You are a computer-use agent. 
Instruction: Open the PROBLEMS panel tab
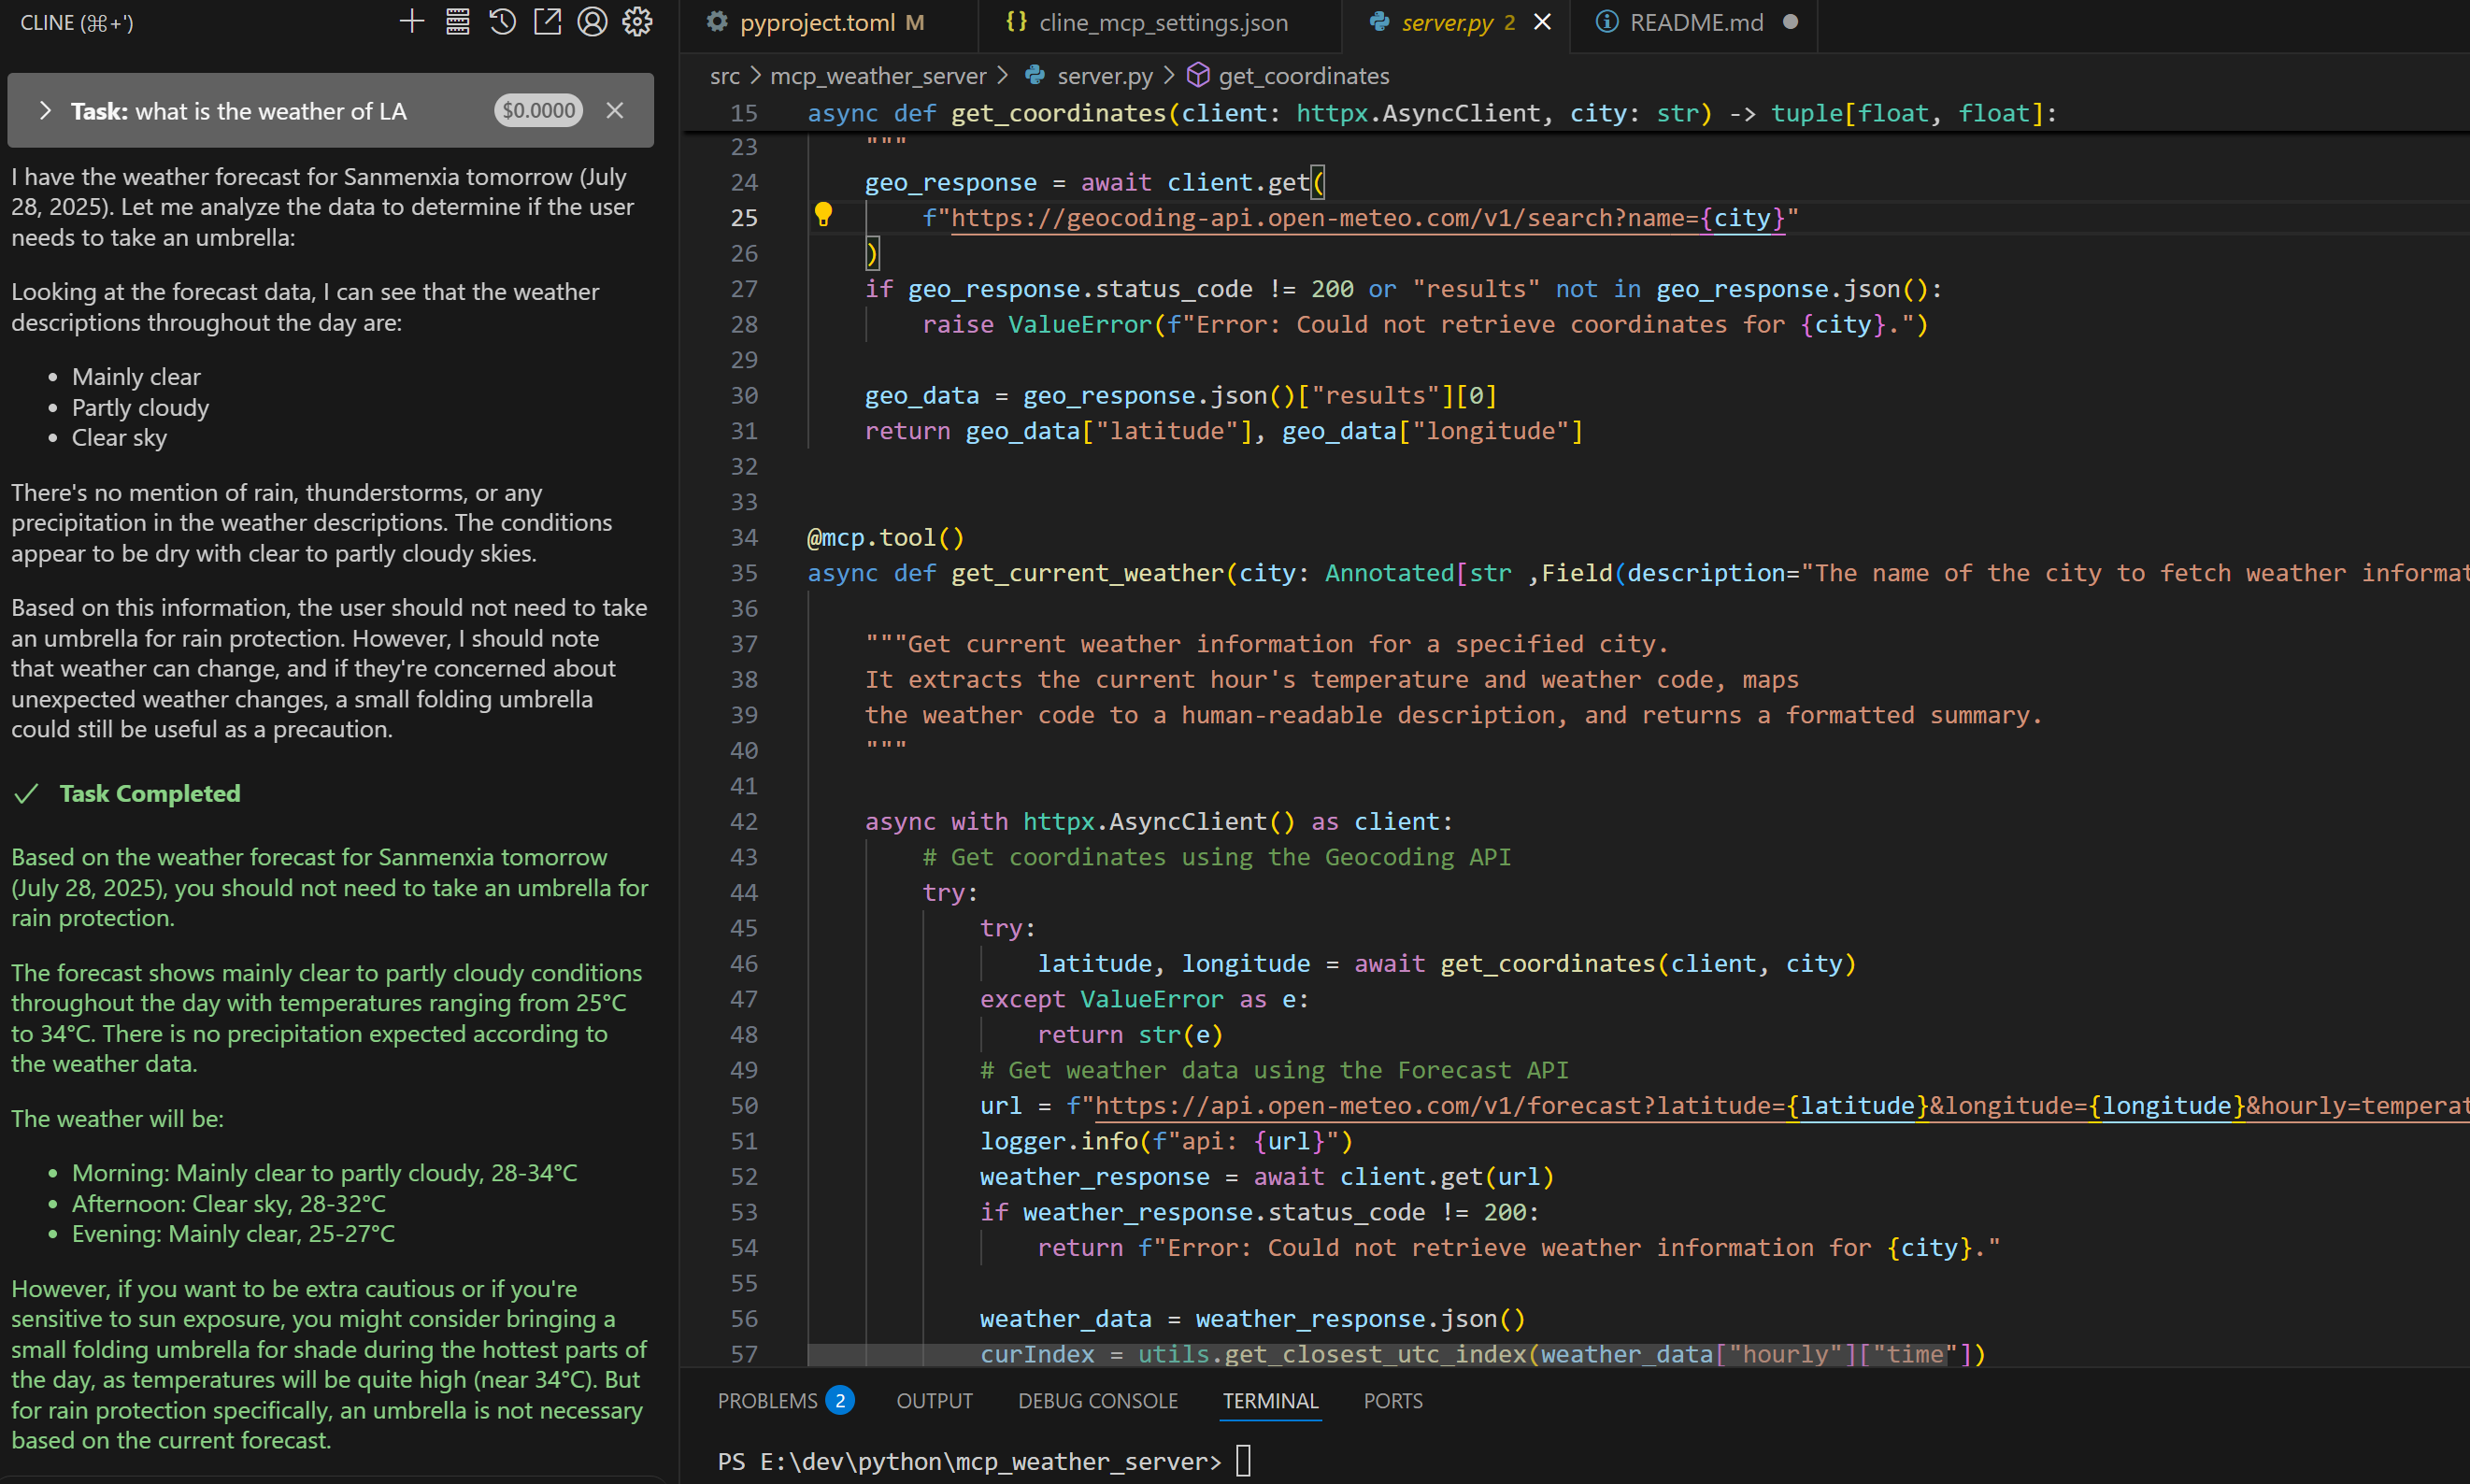tap(767, 1401)
